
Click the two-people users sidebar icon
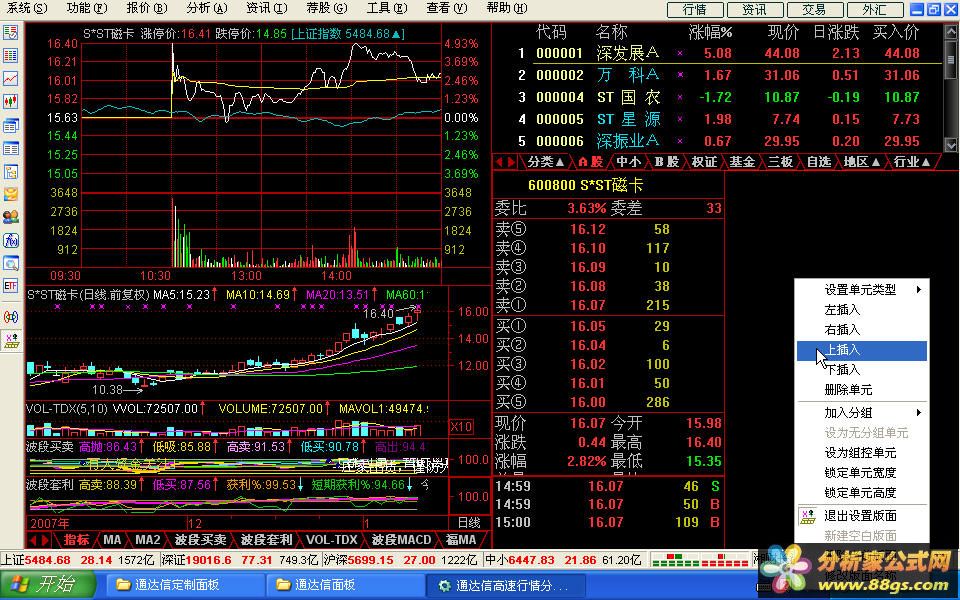coord(10,217)
